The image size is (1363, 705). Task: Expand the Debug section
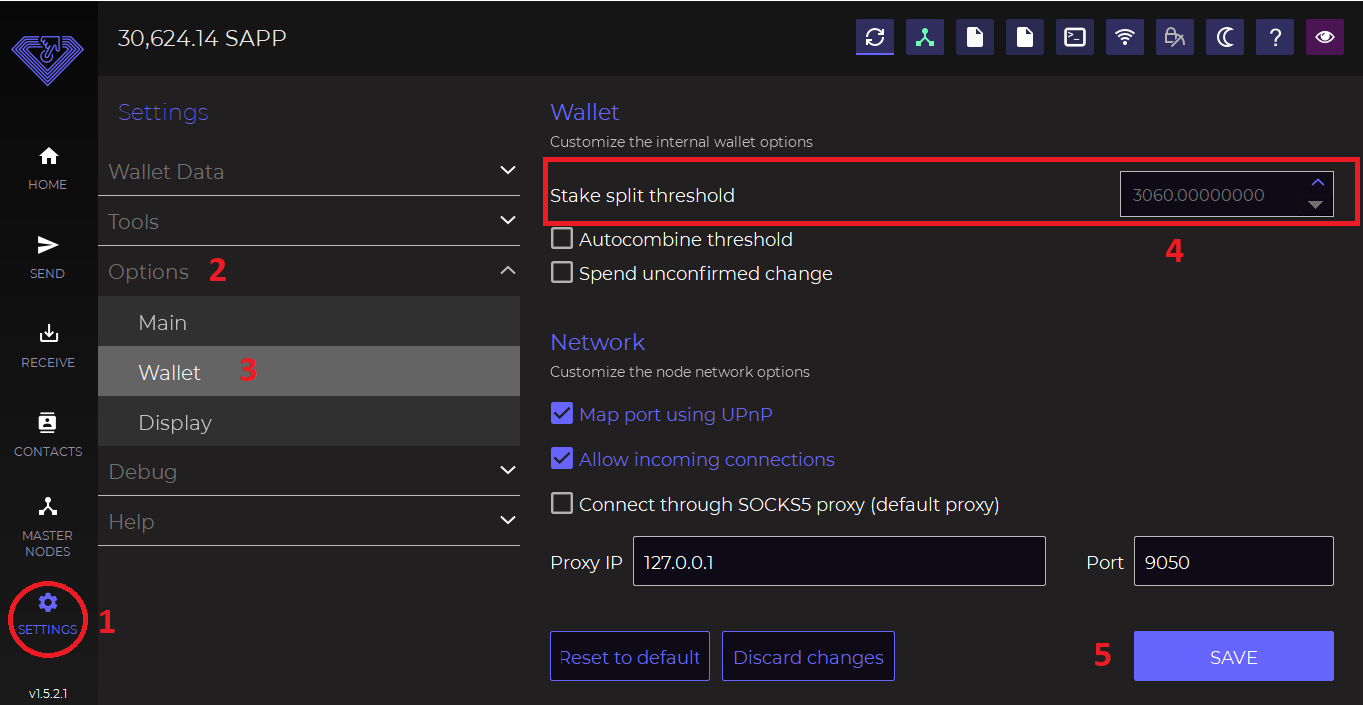click(x=309, y=471)
